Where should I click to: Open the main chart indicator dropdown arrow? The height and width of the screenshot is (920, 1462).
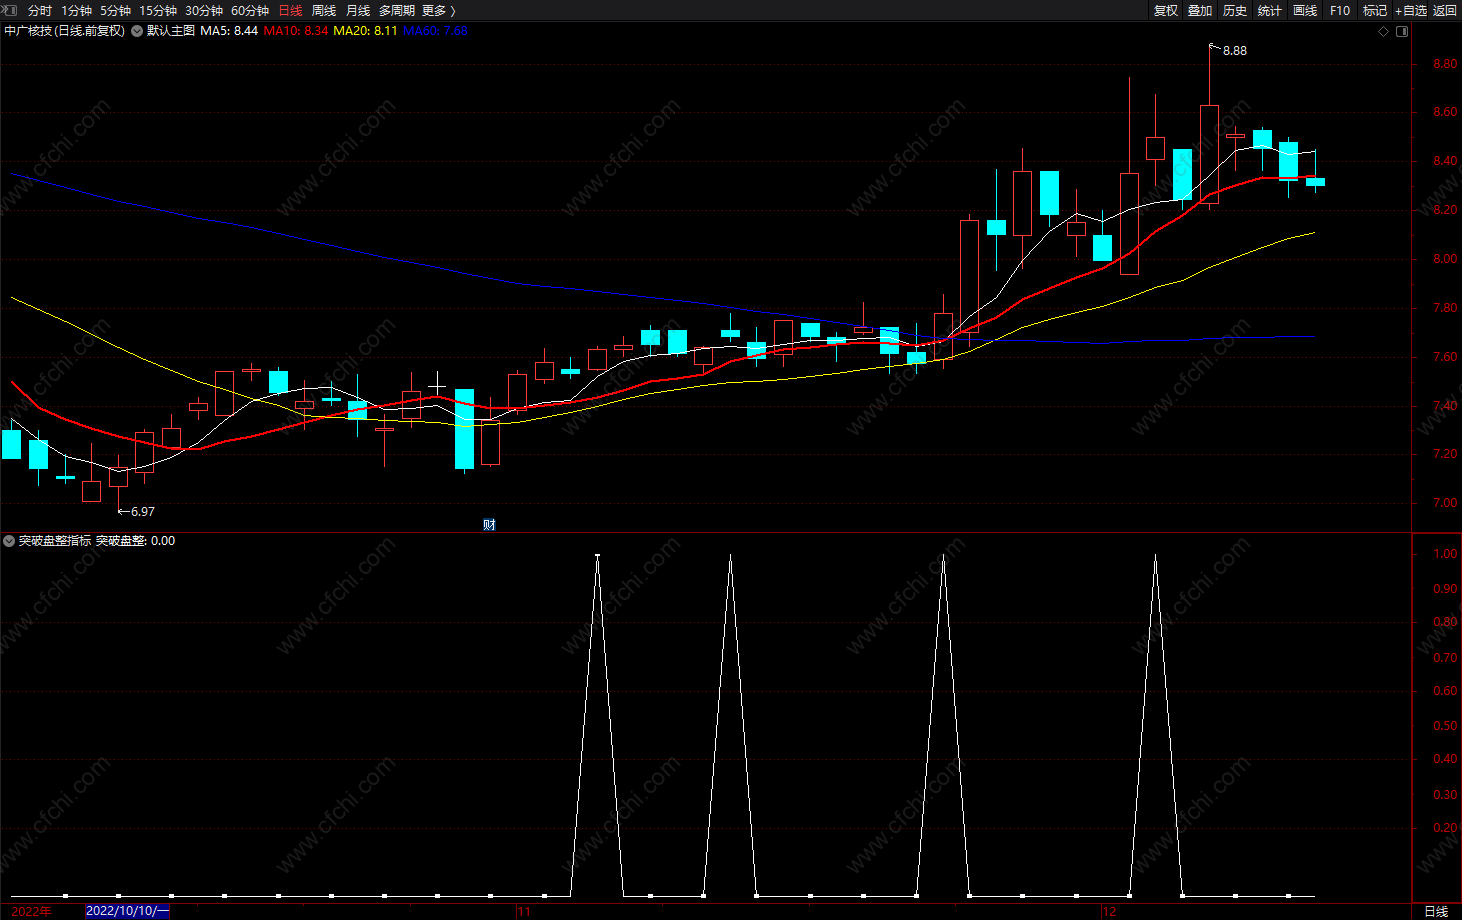pos(137,31)
